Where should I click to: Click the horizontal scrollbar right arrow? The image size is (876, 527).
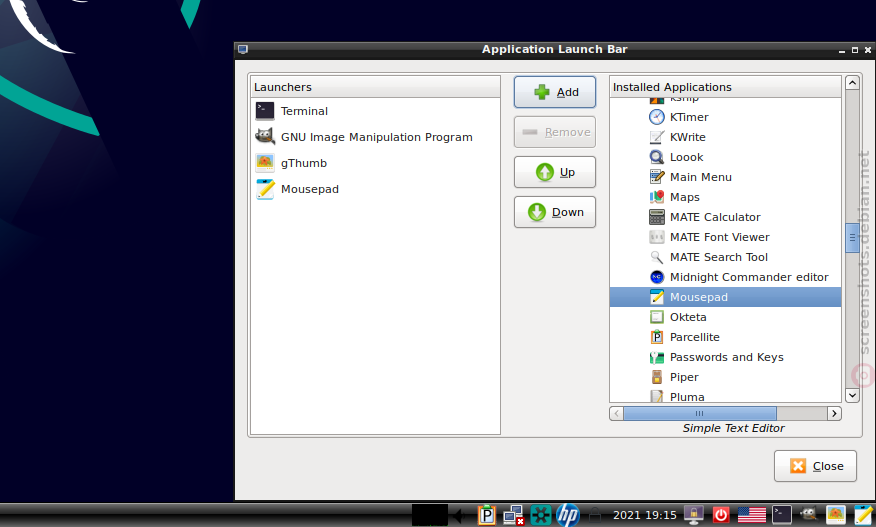click(x=834, y=414)
